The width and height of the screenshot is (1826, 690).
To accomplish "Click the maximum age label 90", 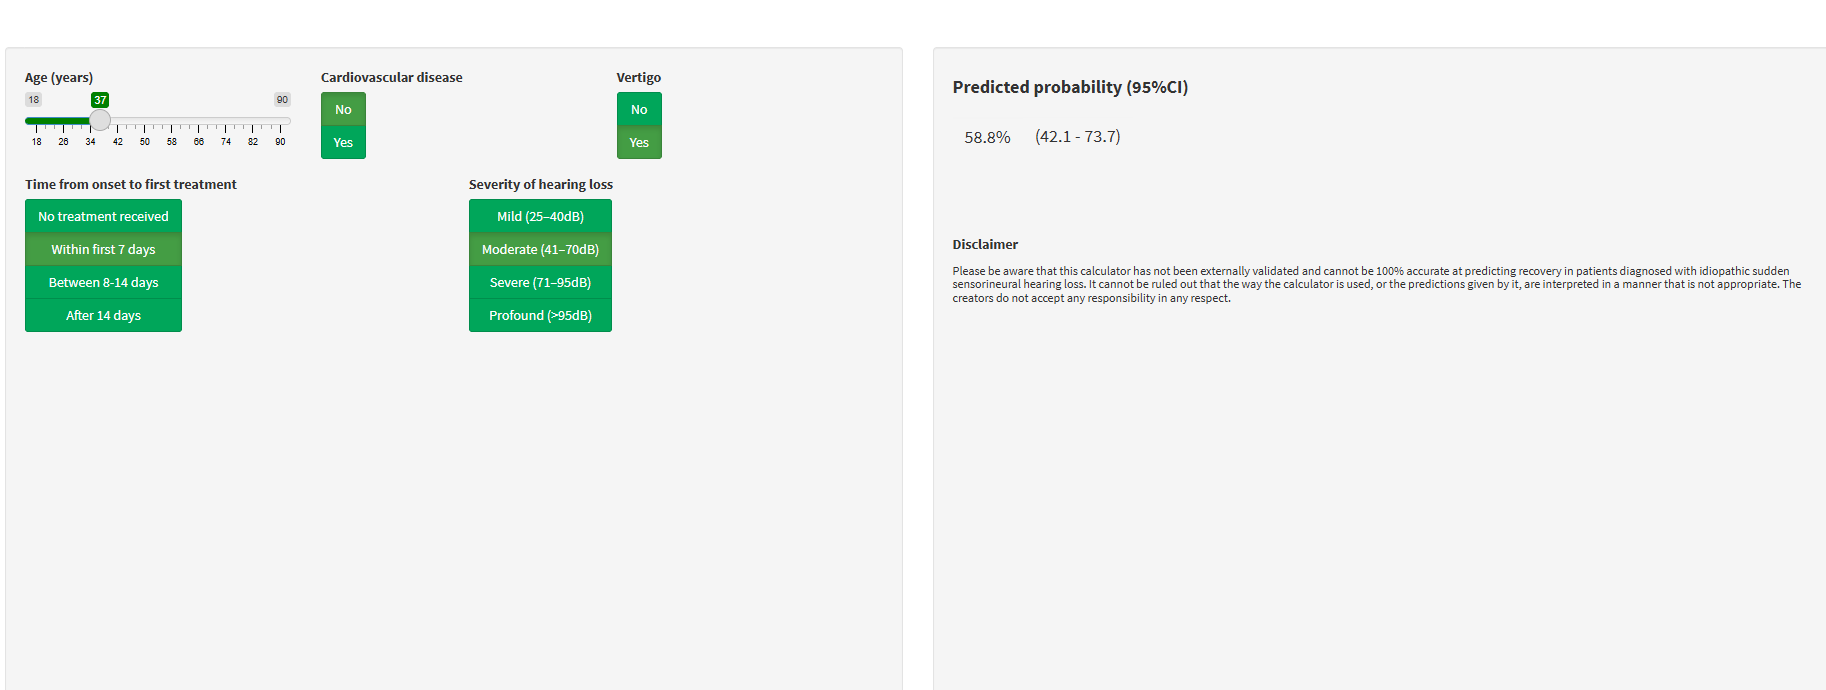I will (282, 100).
